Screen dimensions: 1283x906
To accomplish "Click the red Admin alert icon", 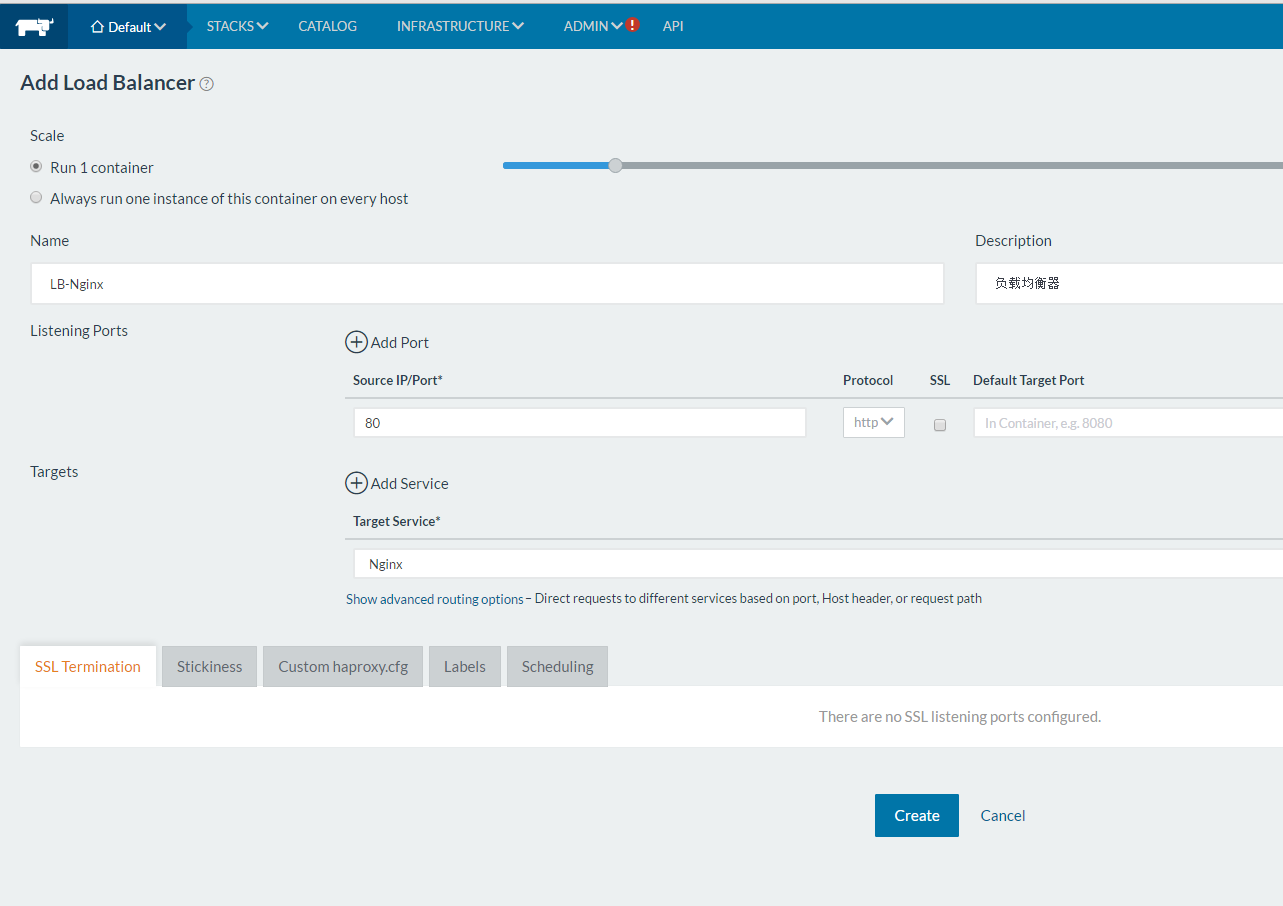I will coord(633,25).
